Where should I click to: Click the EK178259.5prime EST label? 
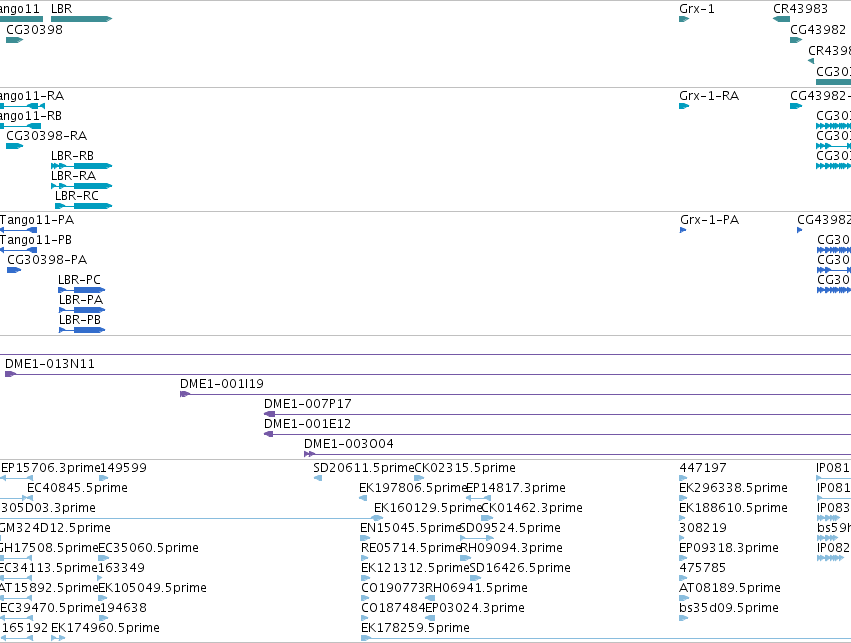coord(415,628)
